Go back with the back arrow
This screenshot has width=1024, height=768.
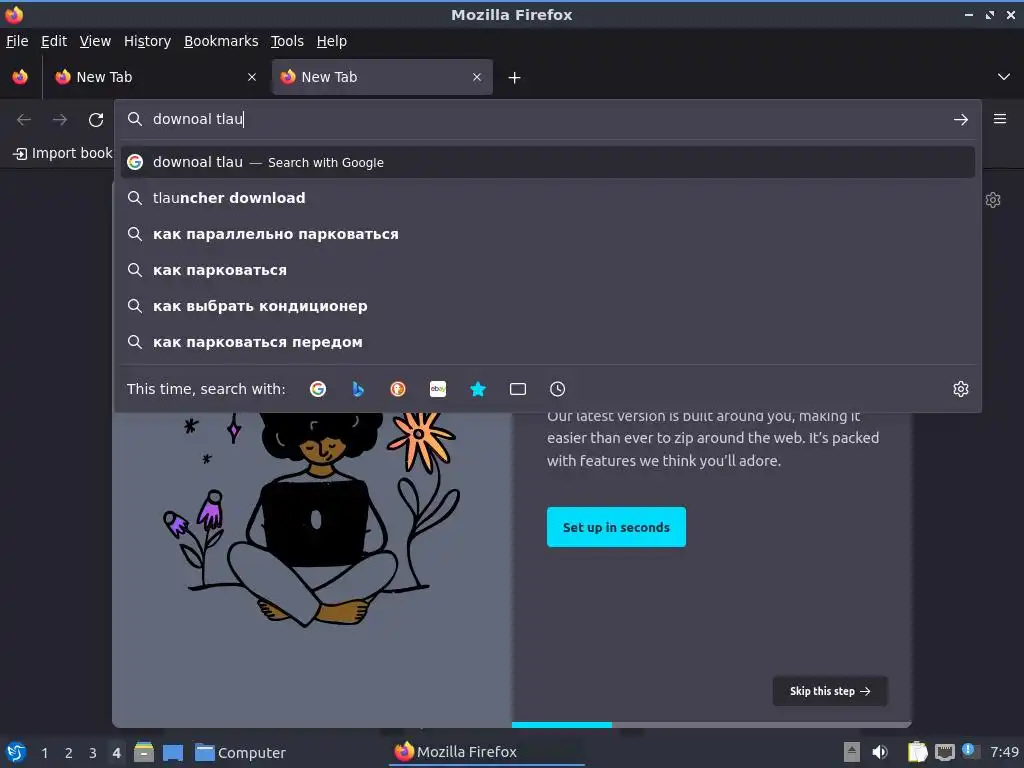24,120
